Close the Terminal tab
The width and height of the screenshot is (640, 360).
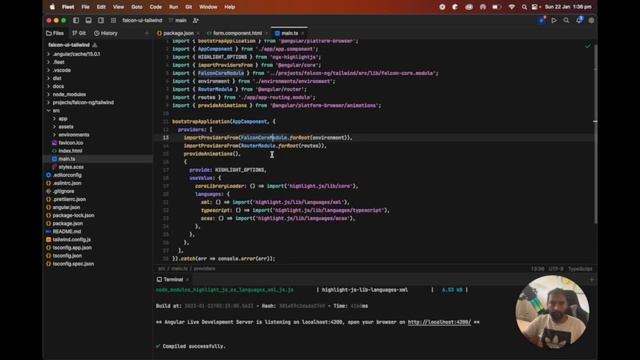tap(187, 280)
